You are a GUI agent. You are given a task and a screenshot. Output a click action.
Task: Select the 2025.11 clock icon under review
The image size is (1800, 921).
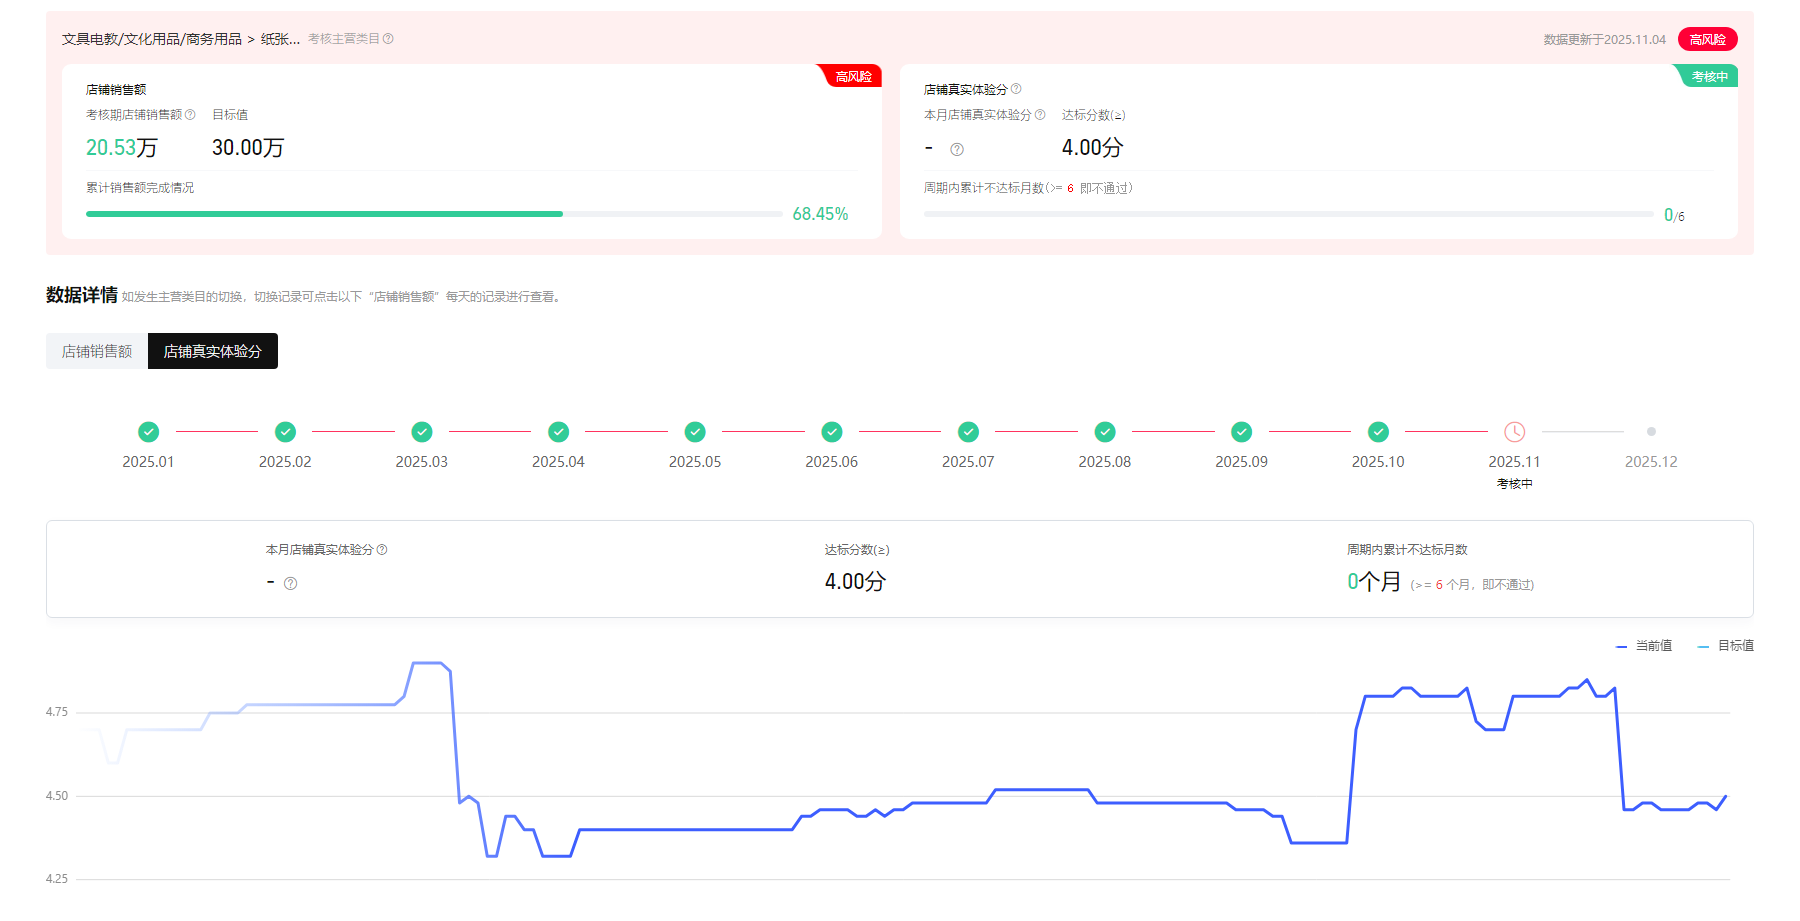(x=1514, y=432)
